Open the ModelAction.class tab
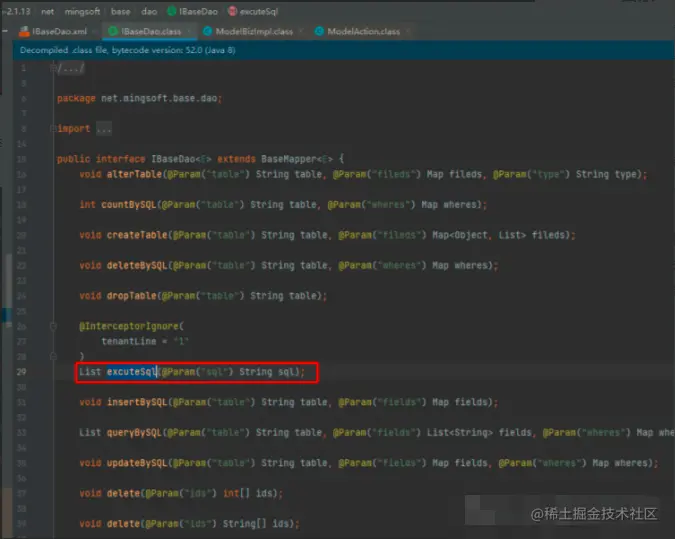Screen dimensions: 675x539 [x=362, y=31]
